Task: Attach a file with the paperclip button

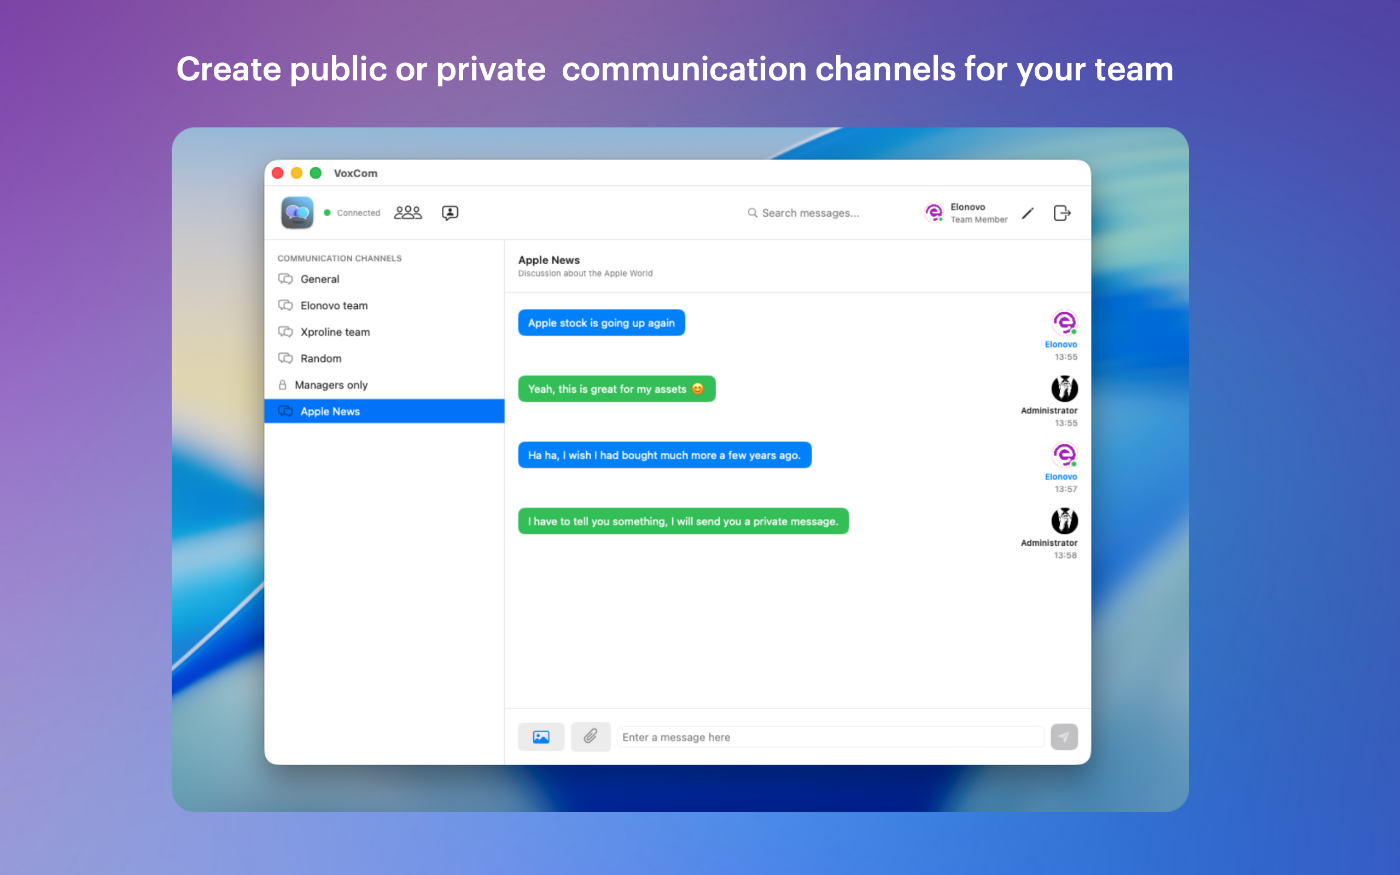Action: click(x=590, y=737)
